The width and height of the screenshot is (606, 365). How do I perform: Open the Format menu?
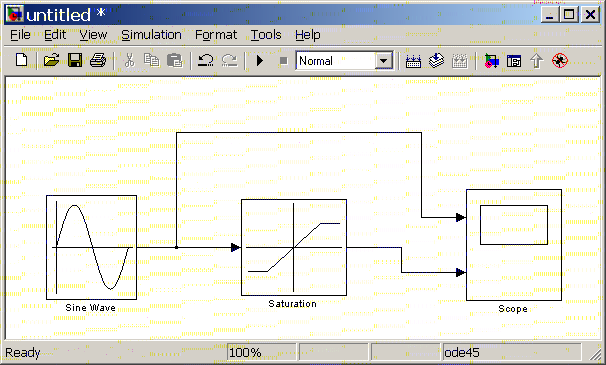[x=216, y=35]
